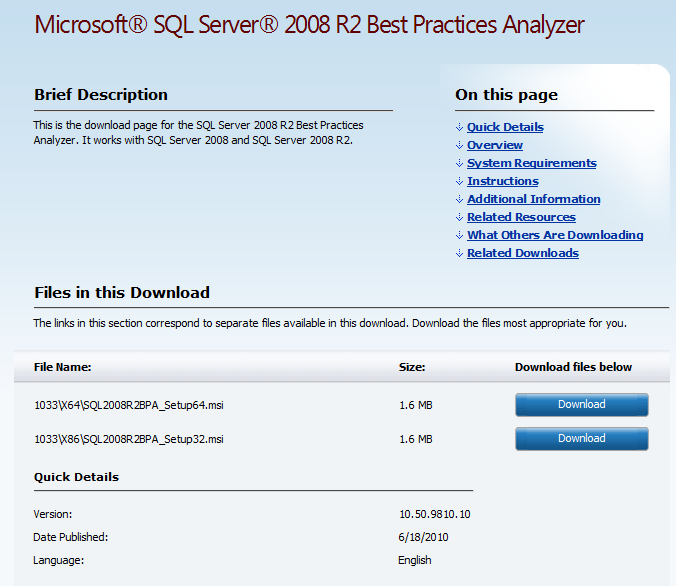Image resolution: width=676 pixels, height=586 pixels.
Task: Click the language value English
Action: (x=415, y=560)
